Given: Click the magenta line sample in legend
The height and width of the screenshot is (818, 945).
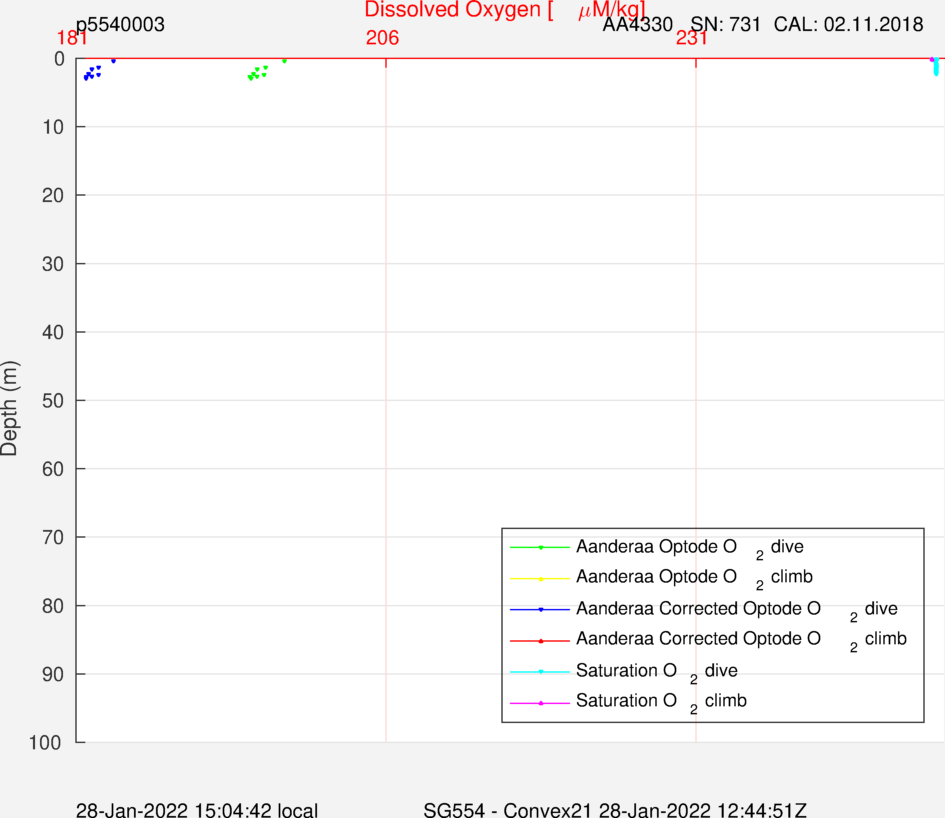Looking at the screenshot, I should coord(540,703).
